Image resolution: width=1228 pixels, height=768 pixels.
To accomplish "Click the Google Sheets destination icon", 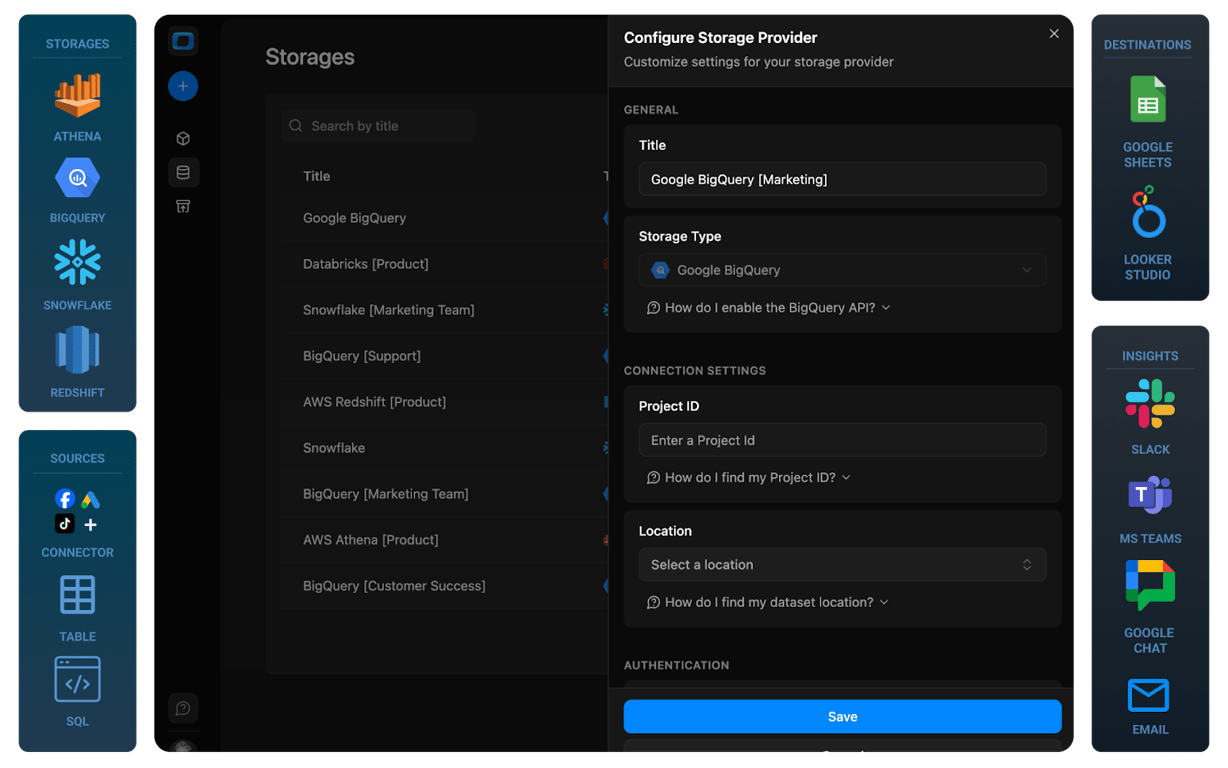I will pyautogui.click(x=1148, y=100).
